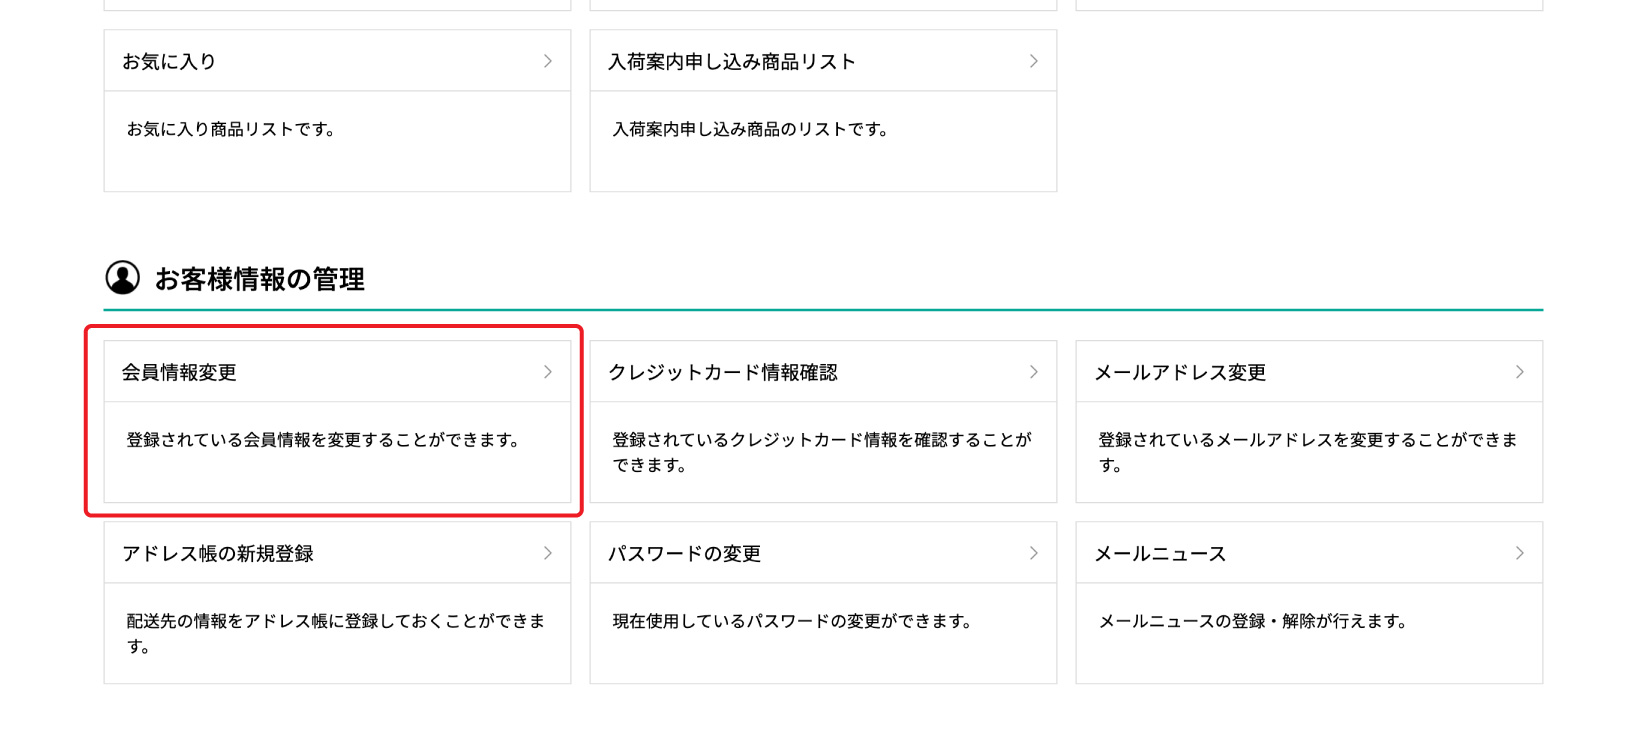Click the chevron on クレジットカード情報確認 card
1650x740 pixels.
pos(1034,371)
